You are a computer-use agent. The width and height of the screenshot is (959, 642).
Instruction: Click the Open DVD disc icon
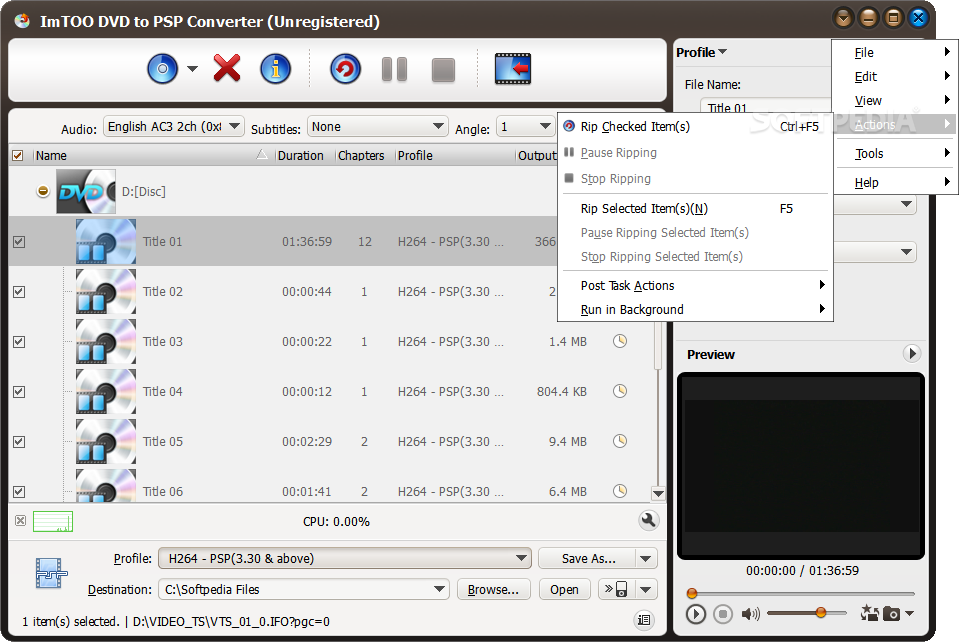(163, 68)
